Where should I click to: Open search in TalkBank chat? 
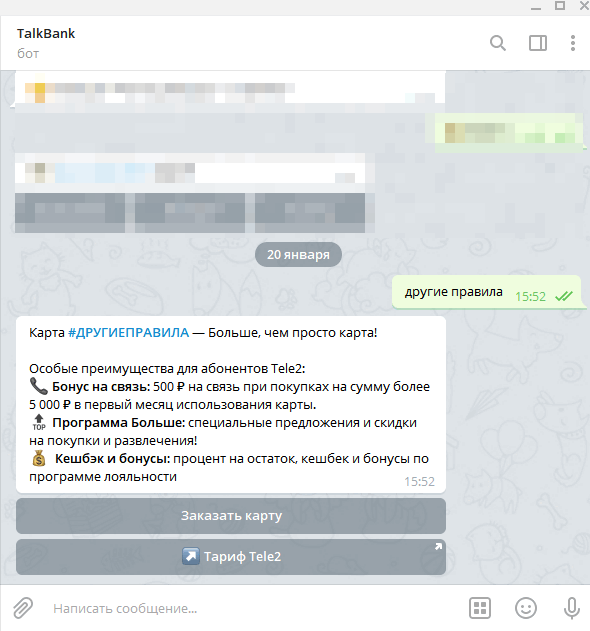click(x=498, y=43)
